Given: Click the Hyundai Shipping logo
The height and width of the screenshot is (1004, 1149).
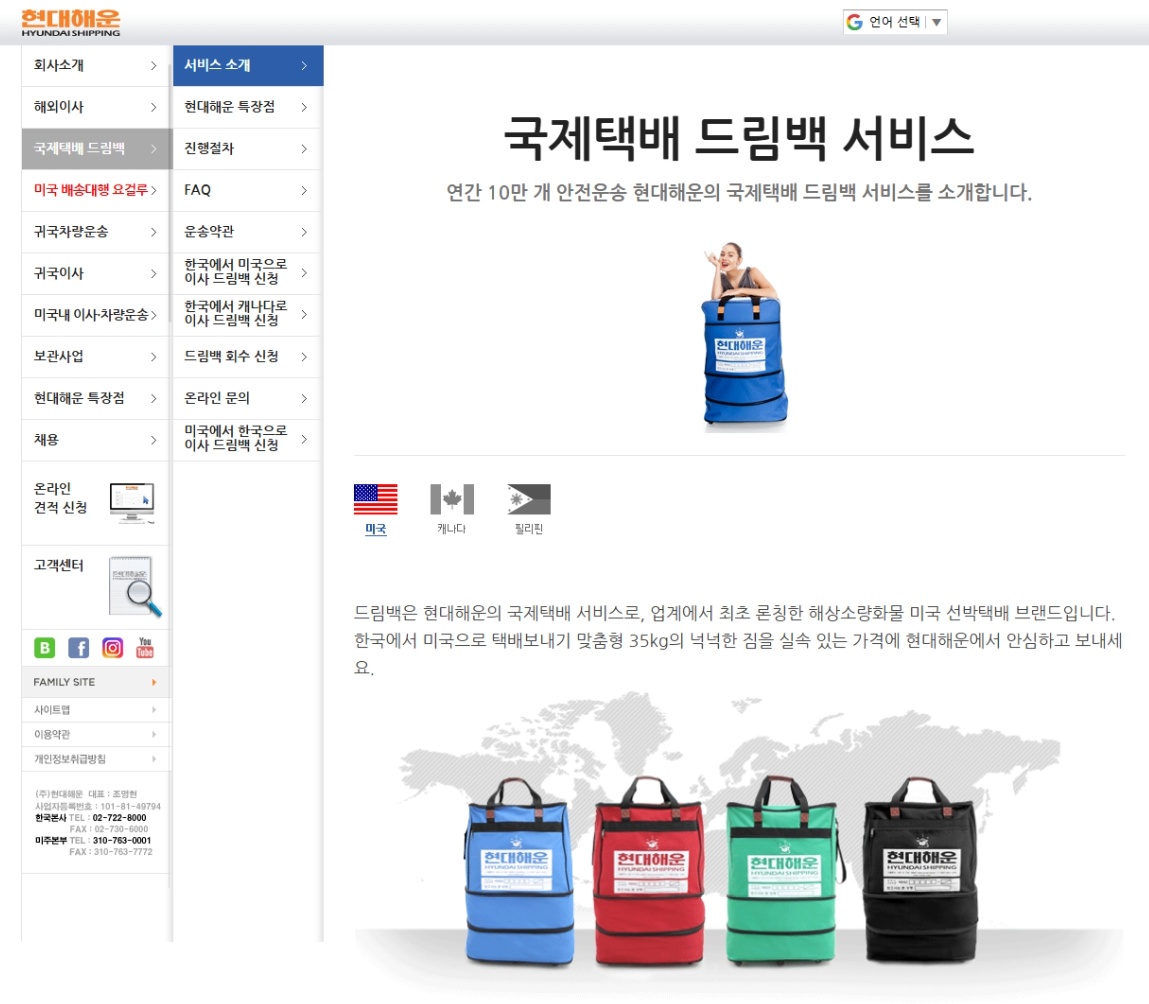Looking at the screenshot, I should pyautogui.click(x=70, y=23).
